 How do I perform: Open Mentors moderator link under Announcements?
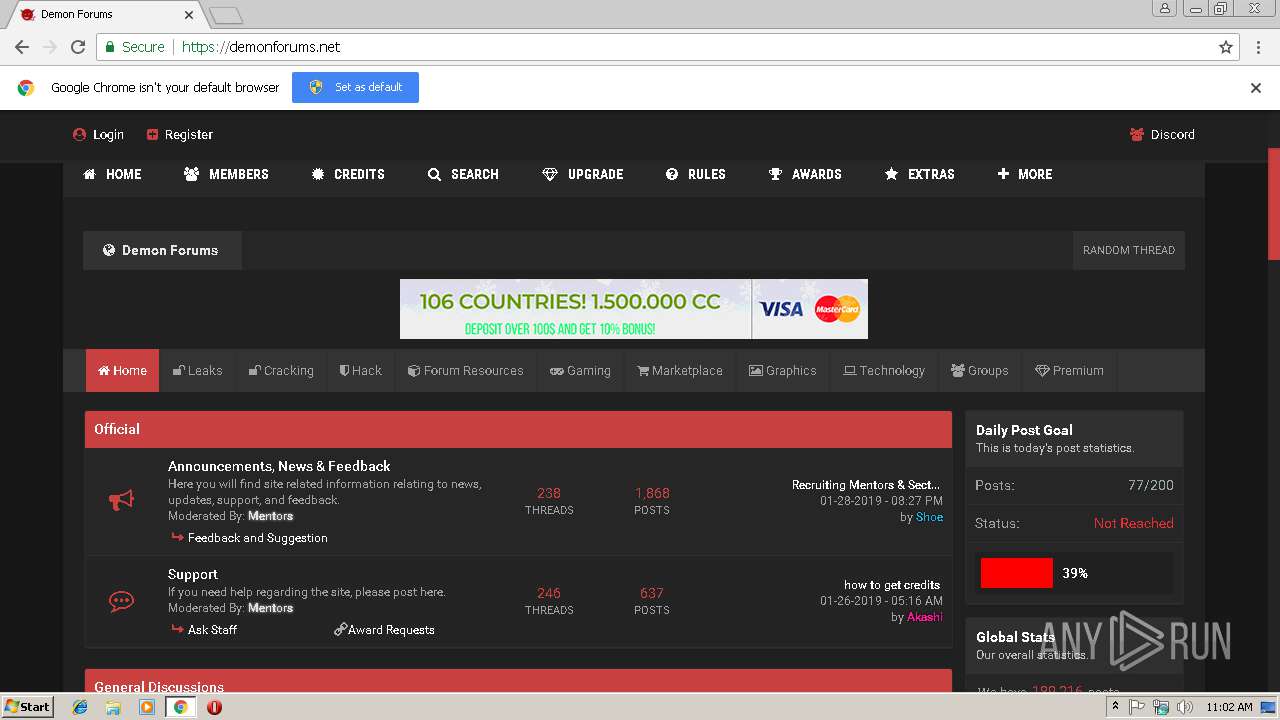270,516
